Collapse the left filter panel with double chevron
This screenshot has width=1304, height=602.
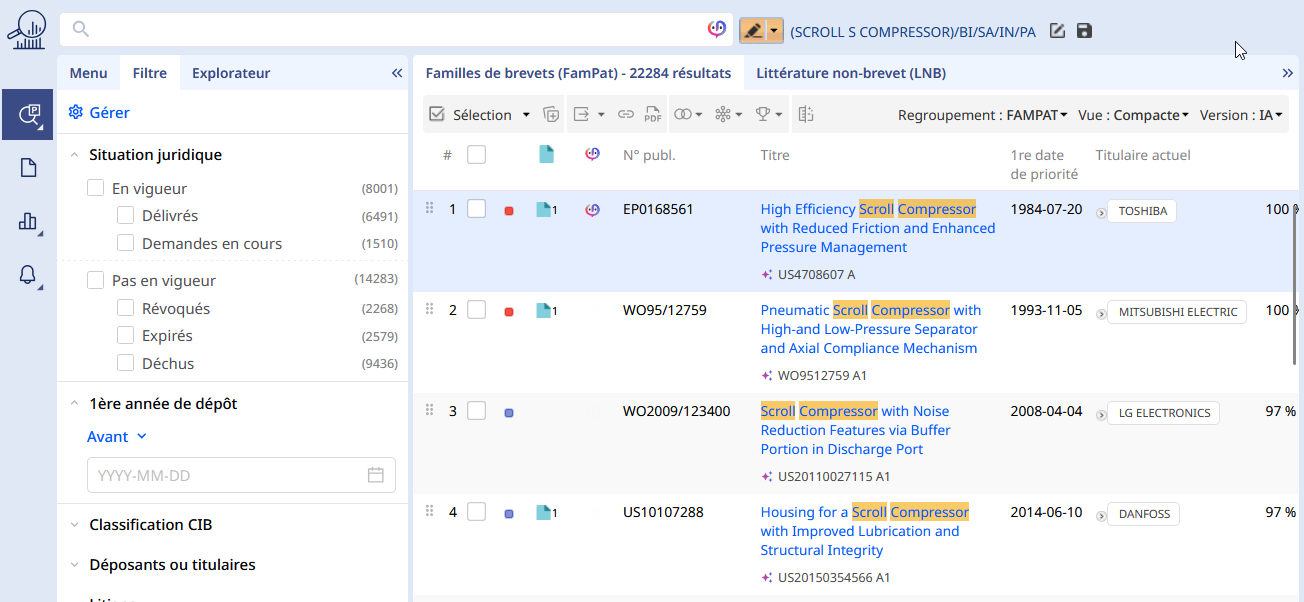point(396,73)
